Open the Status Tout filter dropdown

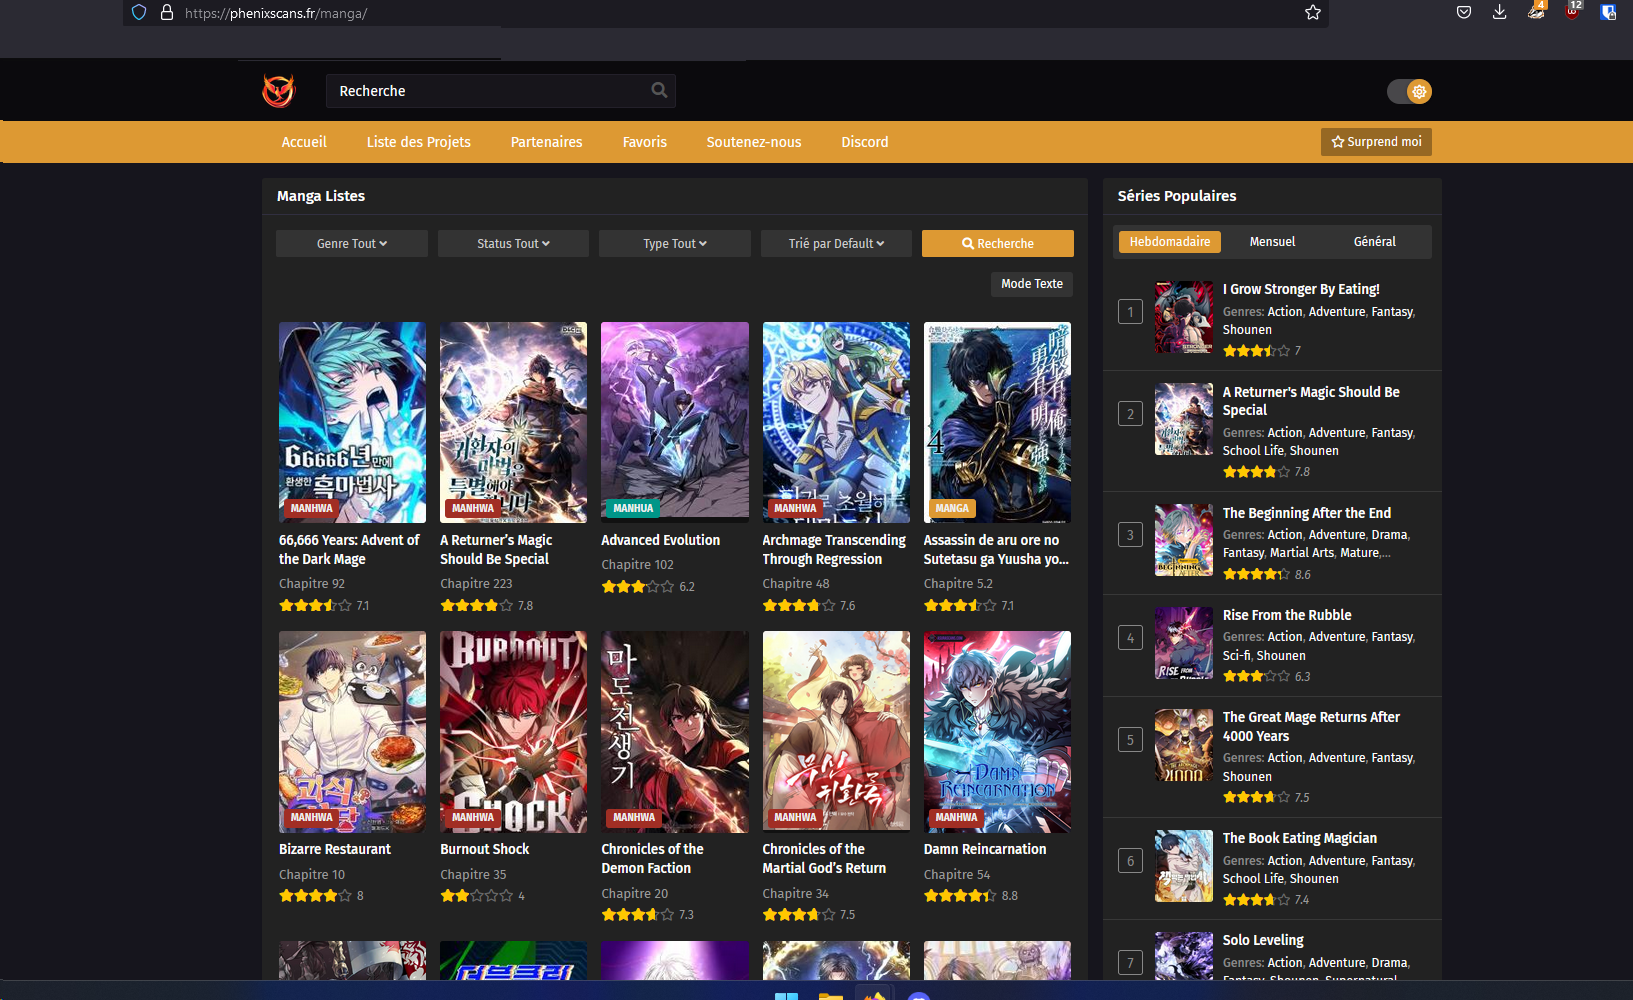point(513,243)
